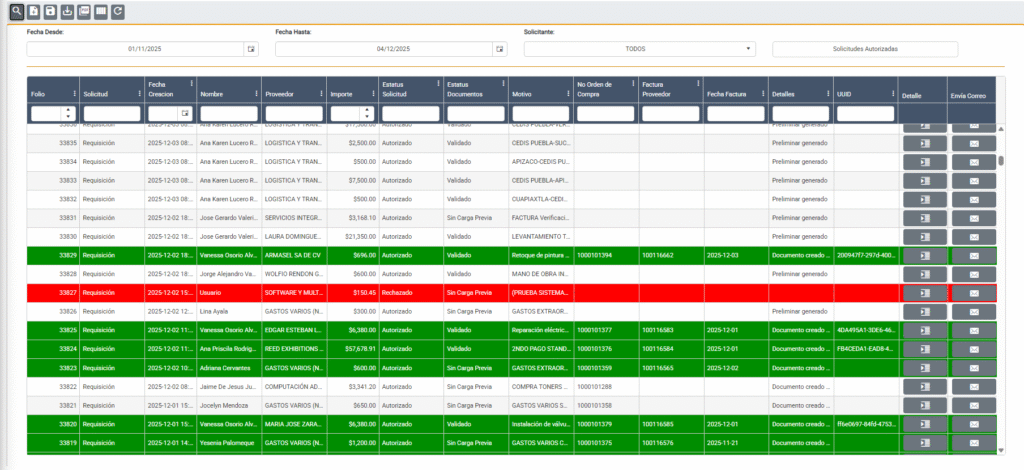
Task: Click the columns layout toolbar icon
Action: 101,11
